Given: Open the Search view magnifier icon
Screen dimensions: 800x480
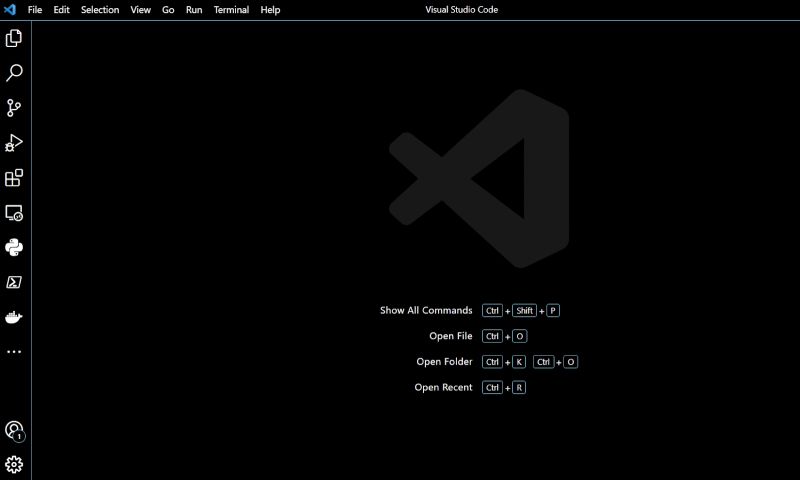Looking at the screenshot, I should point(14,73).
